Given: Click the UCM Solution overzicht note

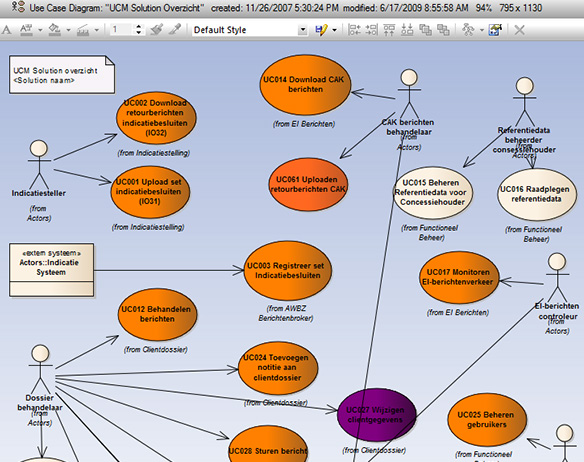Looking at the screenshot, I should 62,75.
